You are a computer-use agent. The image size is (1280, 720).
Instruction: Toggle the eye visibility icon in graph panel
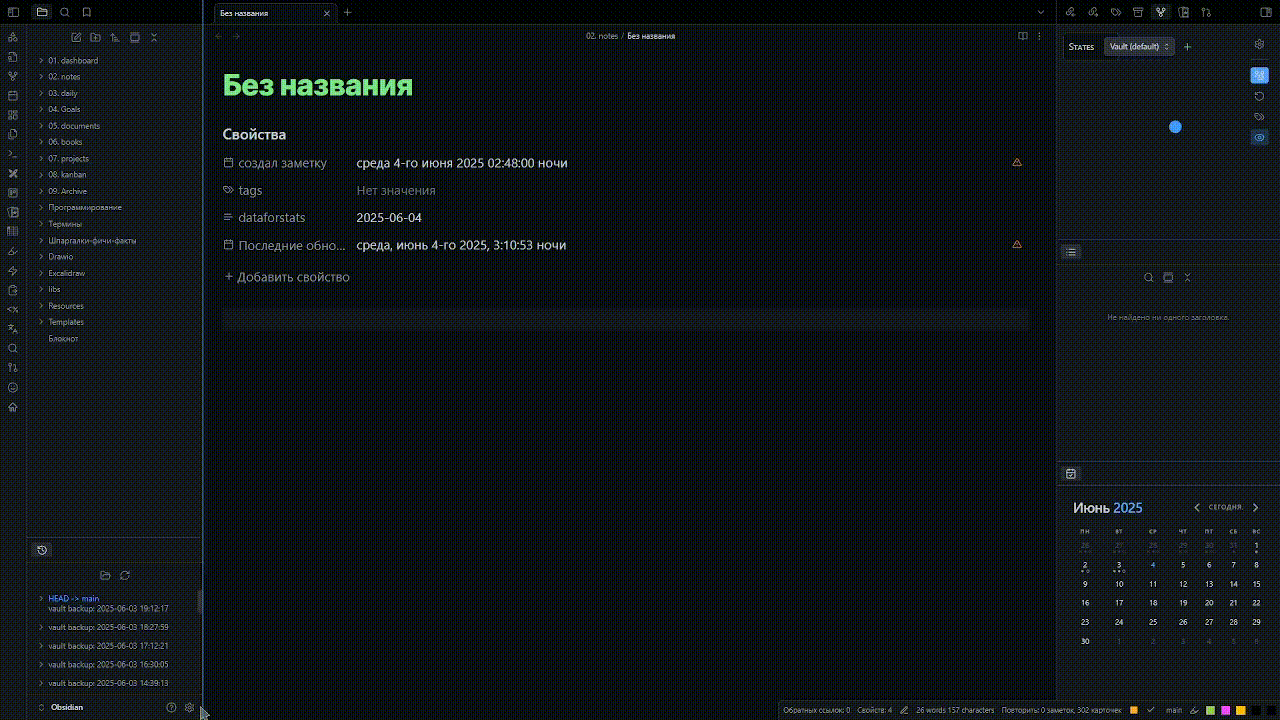tap(1259, 137)
